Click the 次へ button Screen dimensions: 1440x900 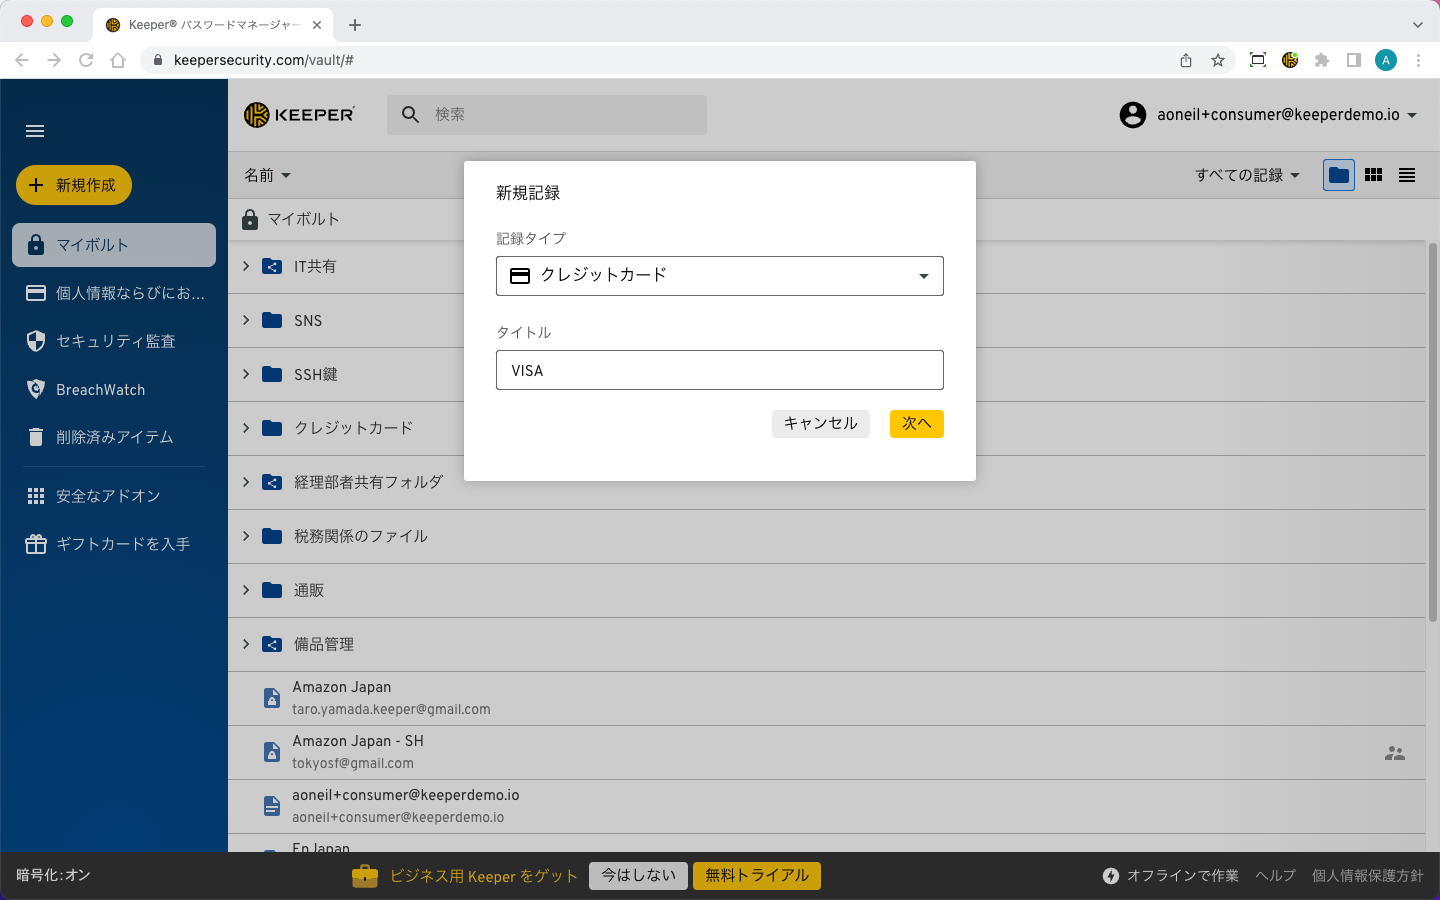pyautogui.click(x=916, y=424)
